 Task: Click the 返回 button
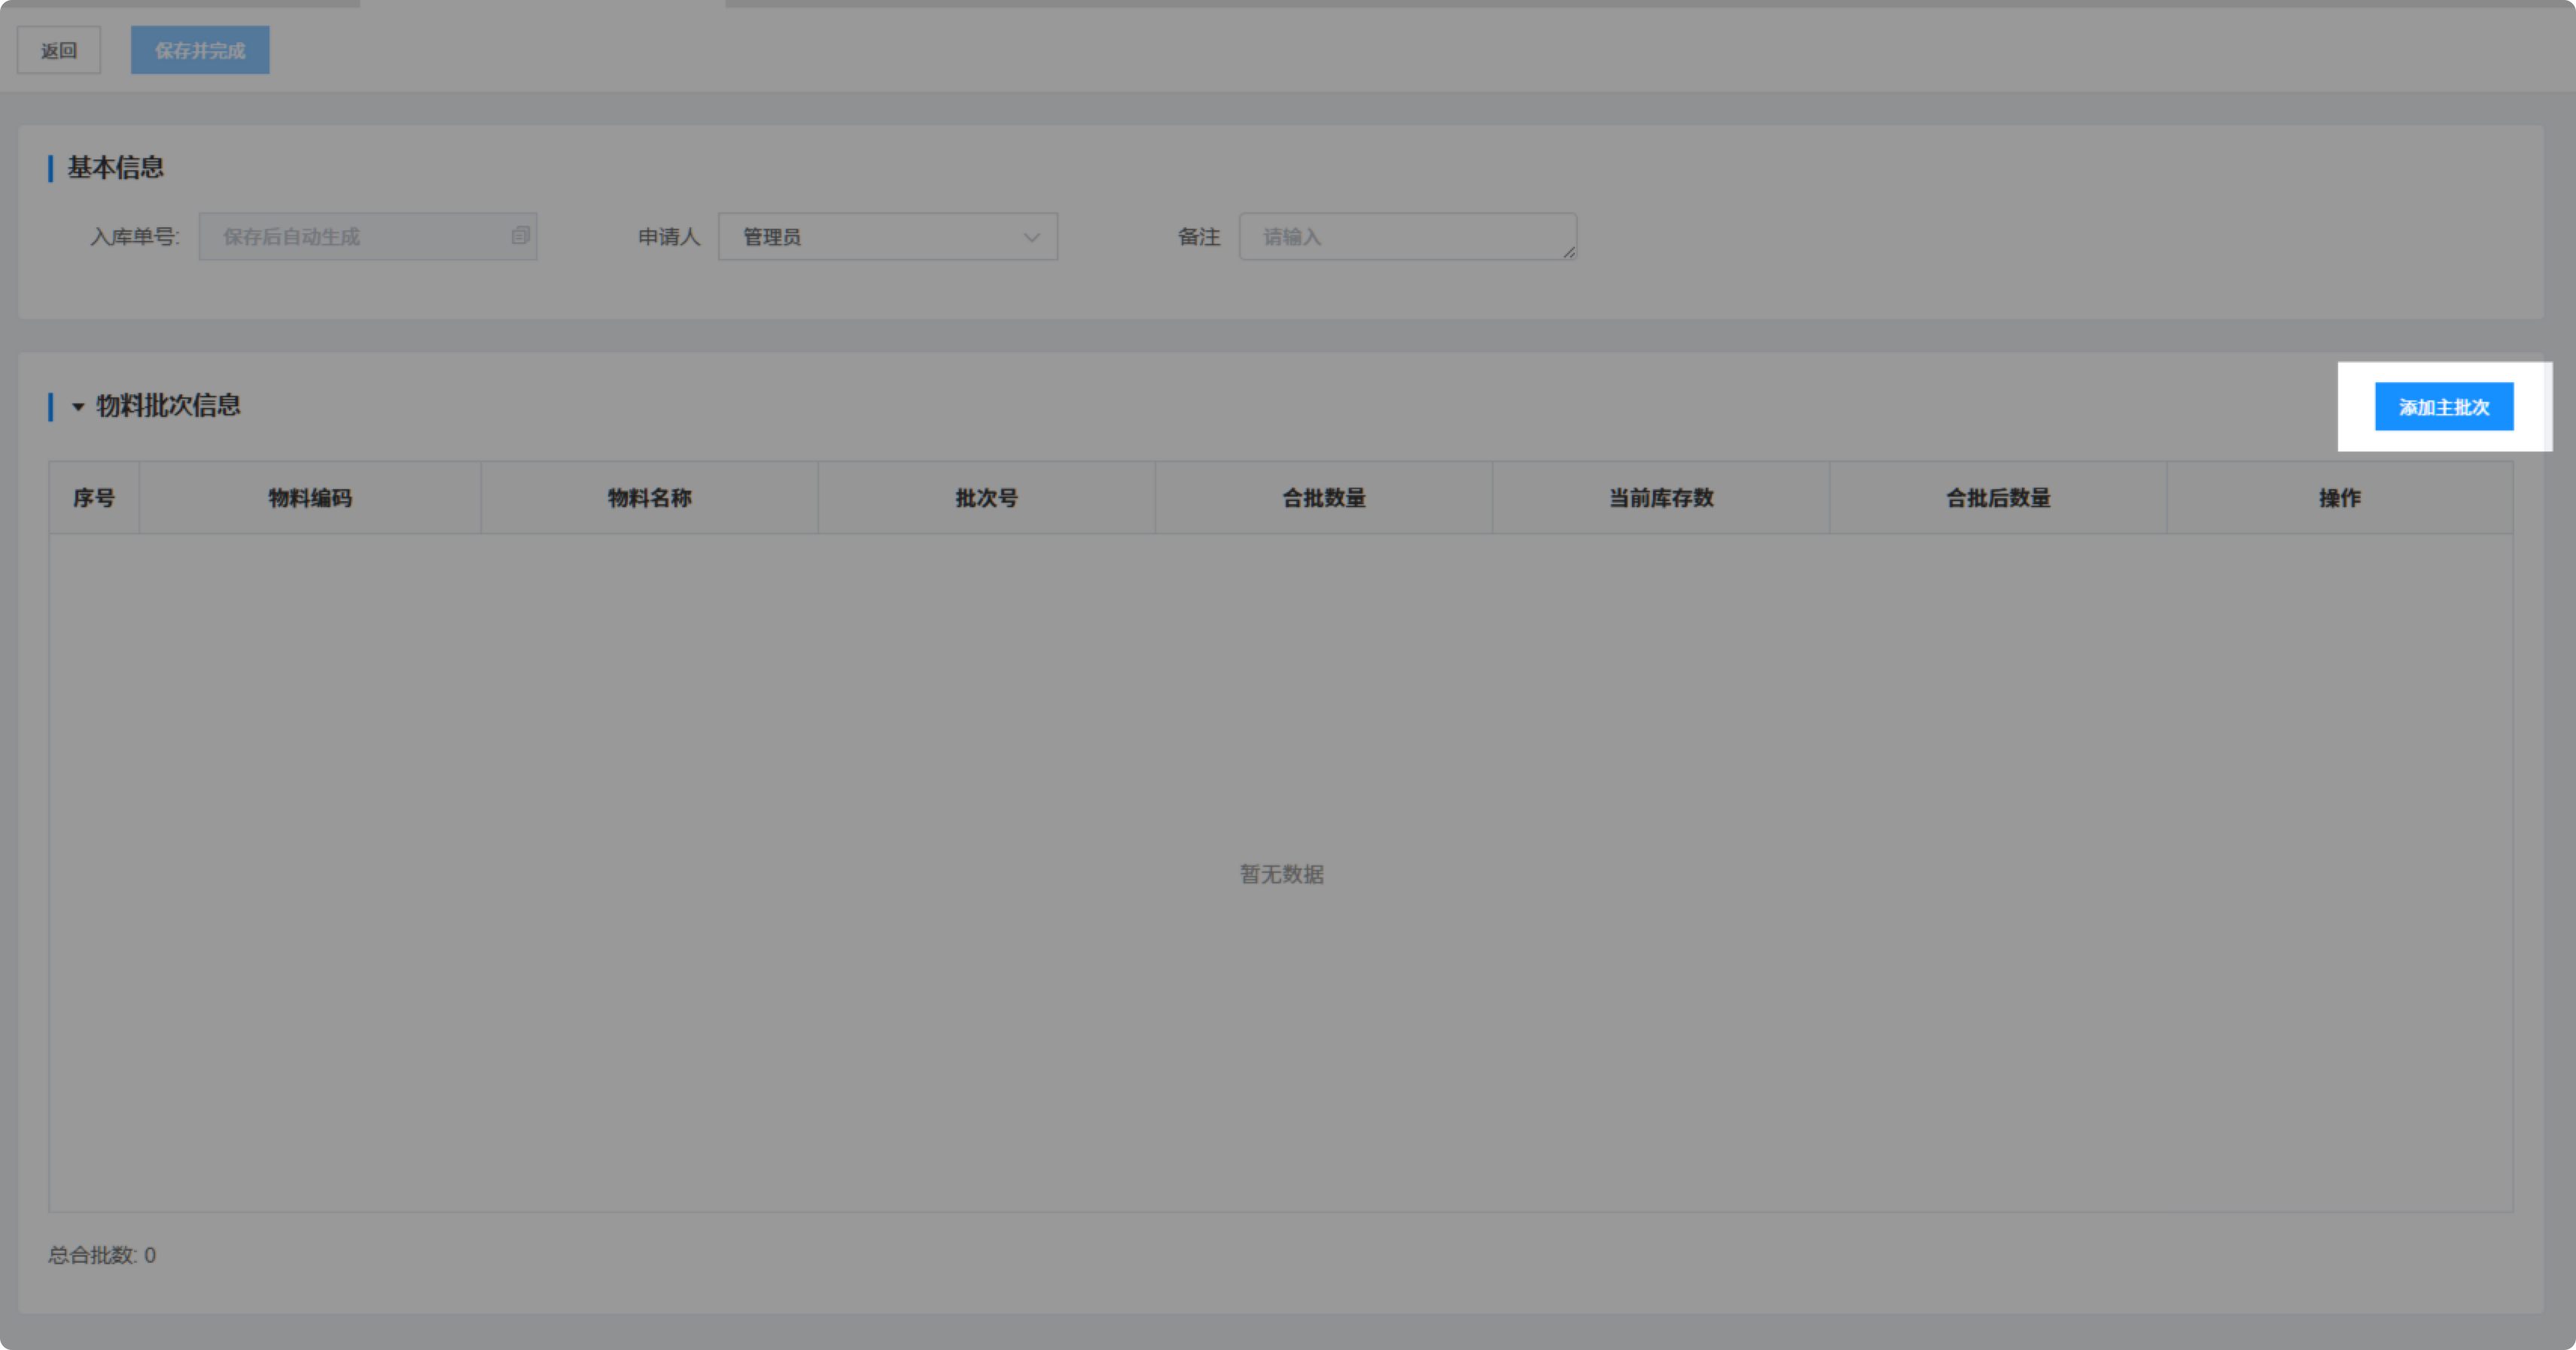(59, 50)
